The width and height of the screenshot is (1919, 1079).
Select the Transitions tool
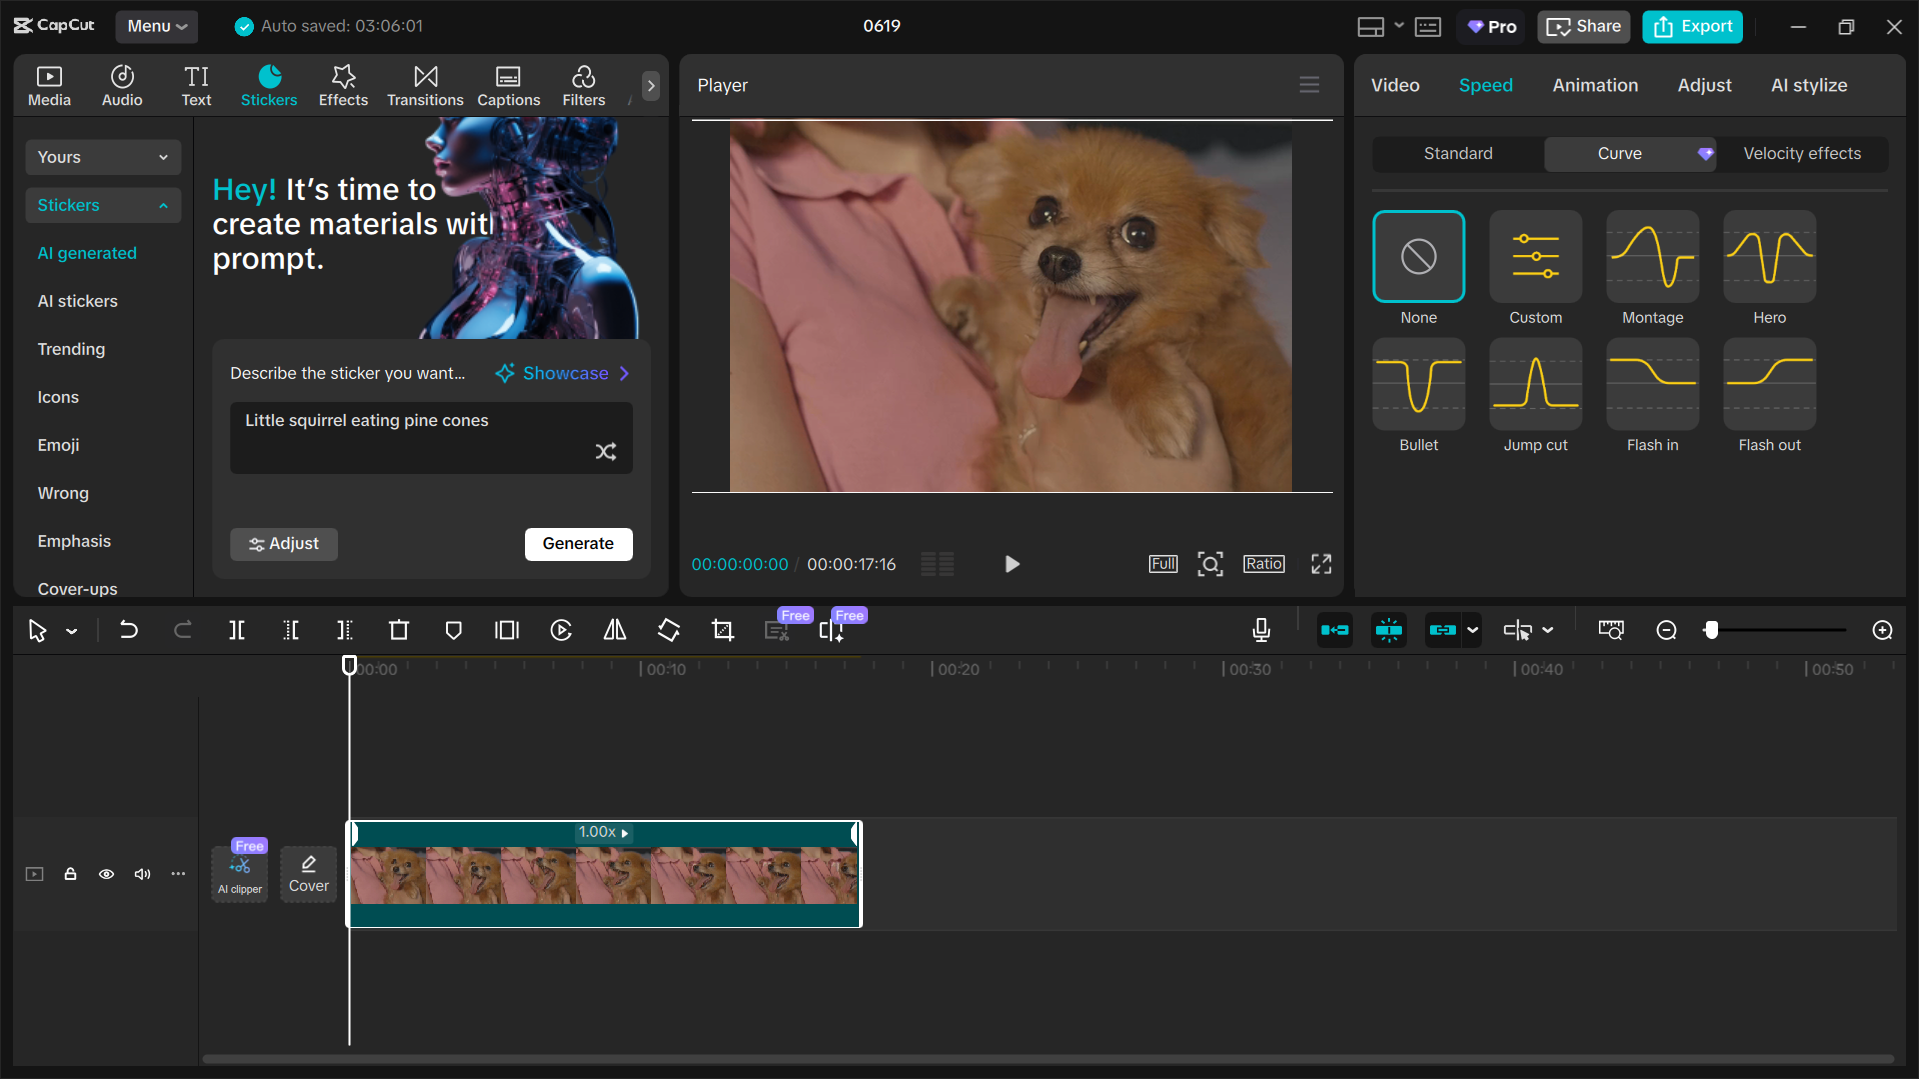point(424,84)
